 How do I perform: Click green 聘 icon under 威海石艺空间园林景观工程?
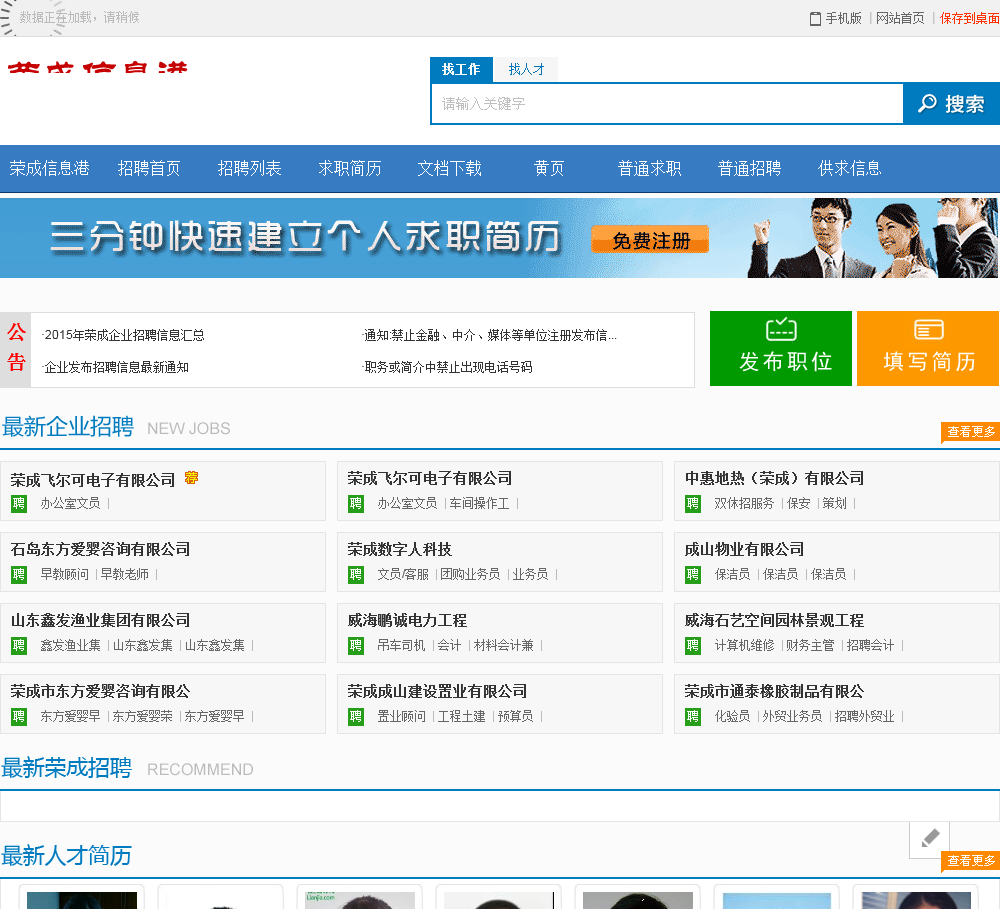pyautogui.click(x=693, y=646)
